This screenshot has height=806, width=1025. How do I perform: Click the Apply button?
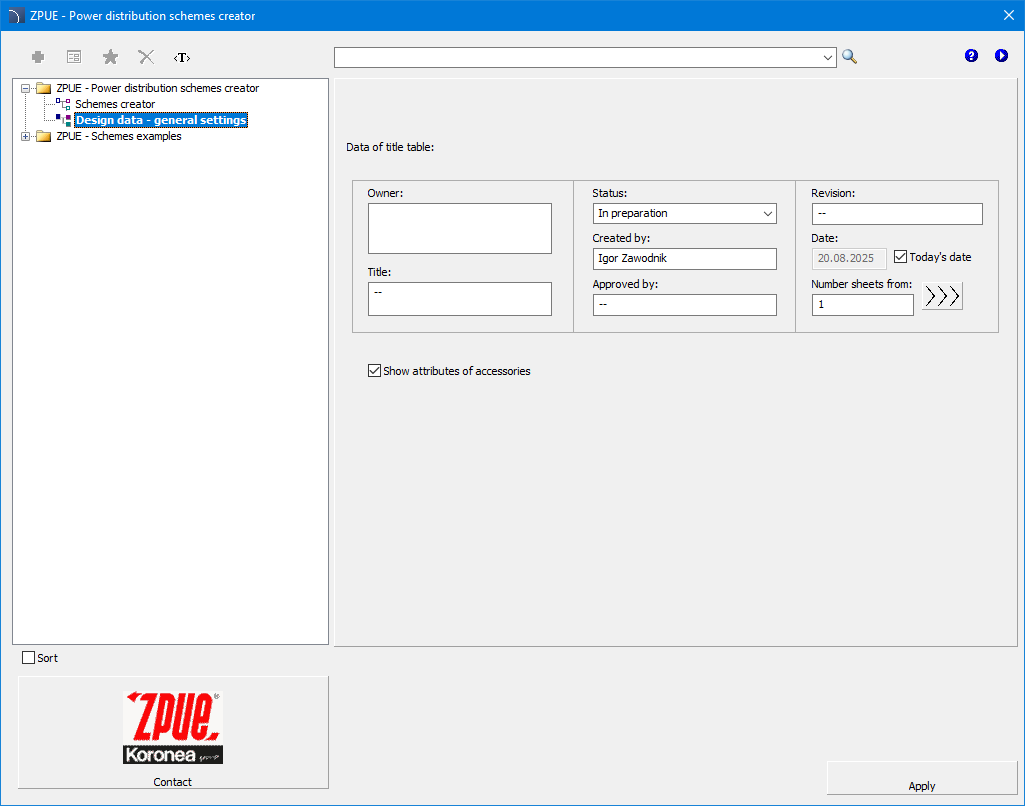click(x=922, y=778)
